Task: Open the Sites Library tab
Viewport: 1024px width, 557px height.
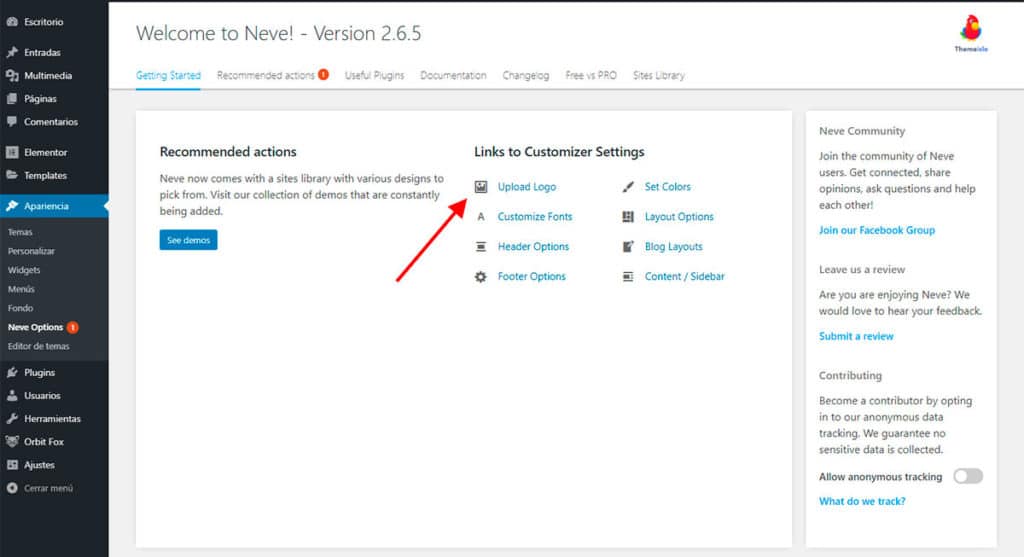Action: point(659,75)
